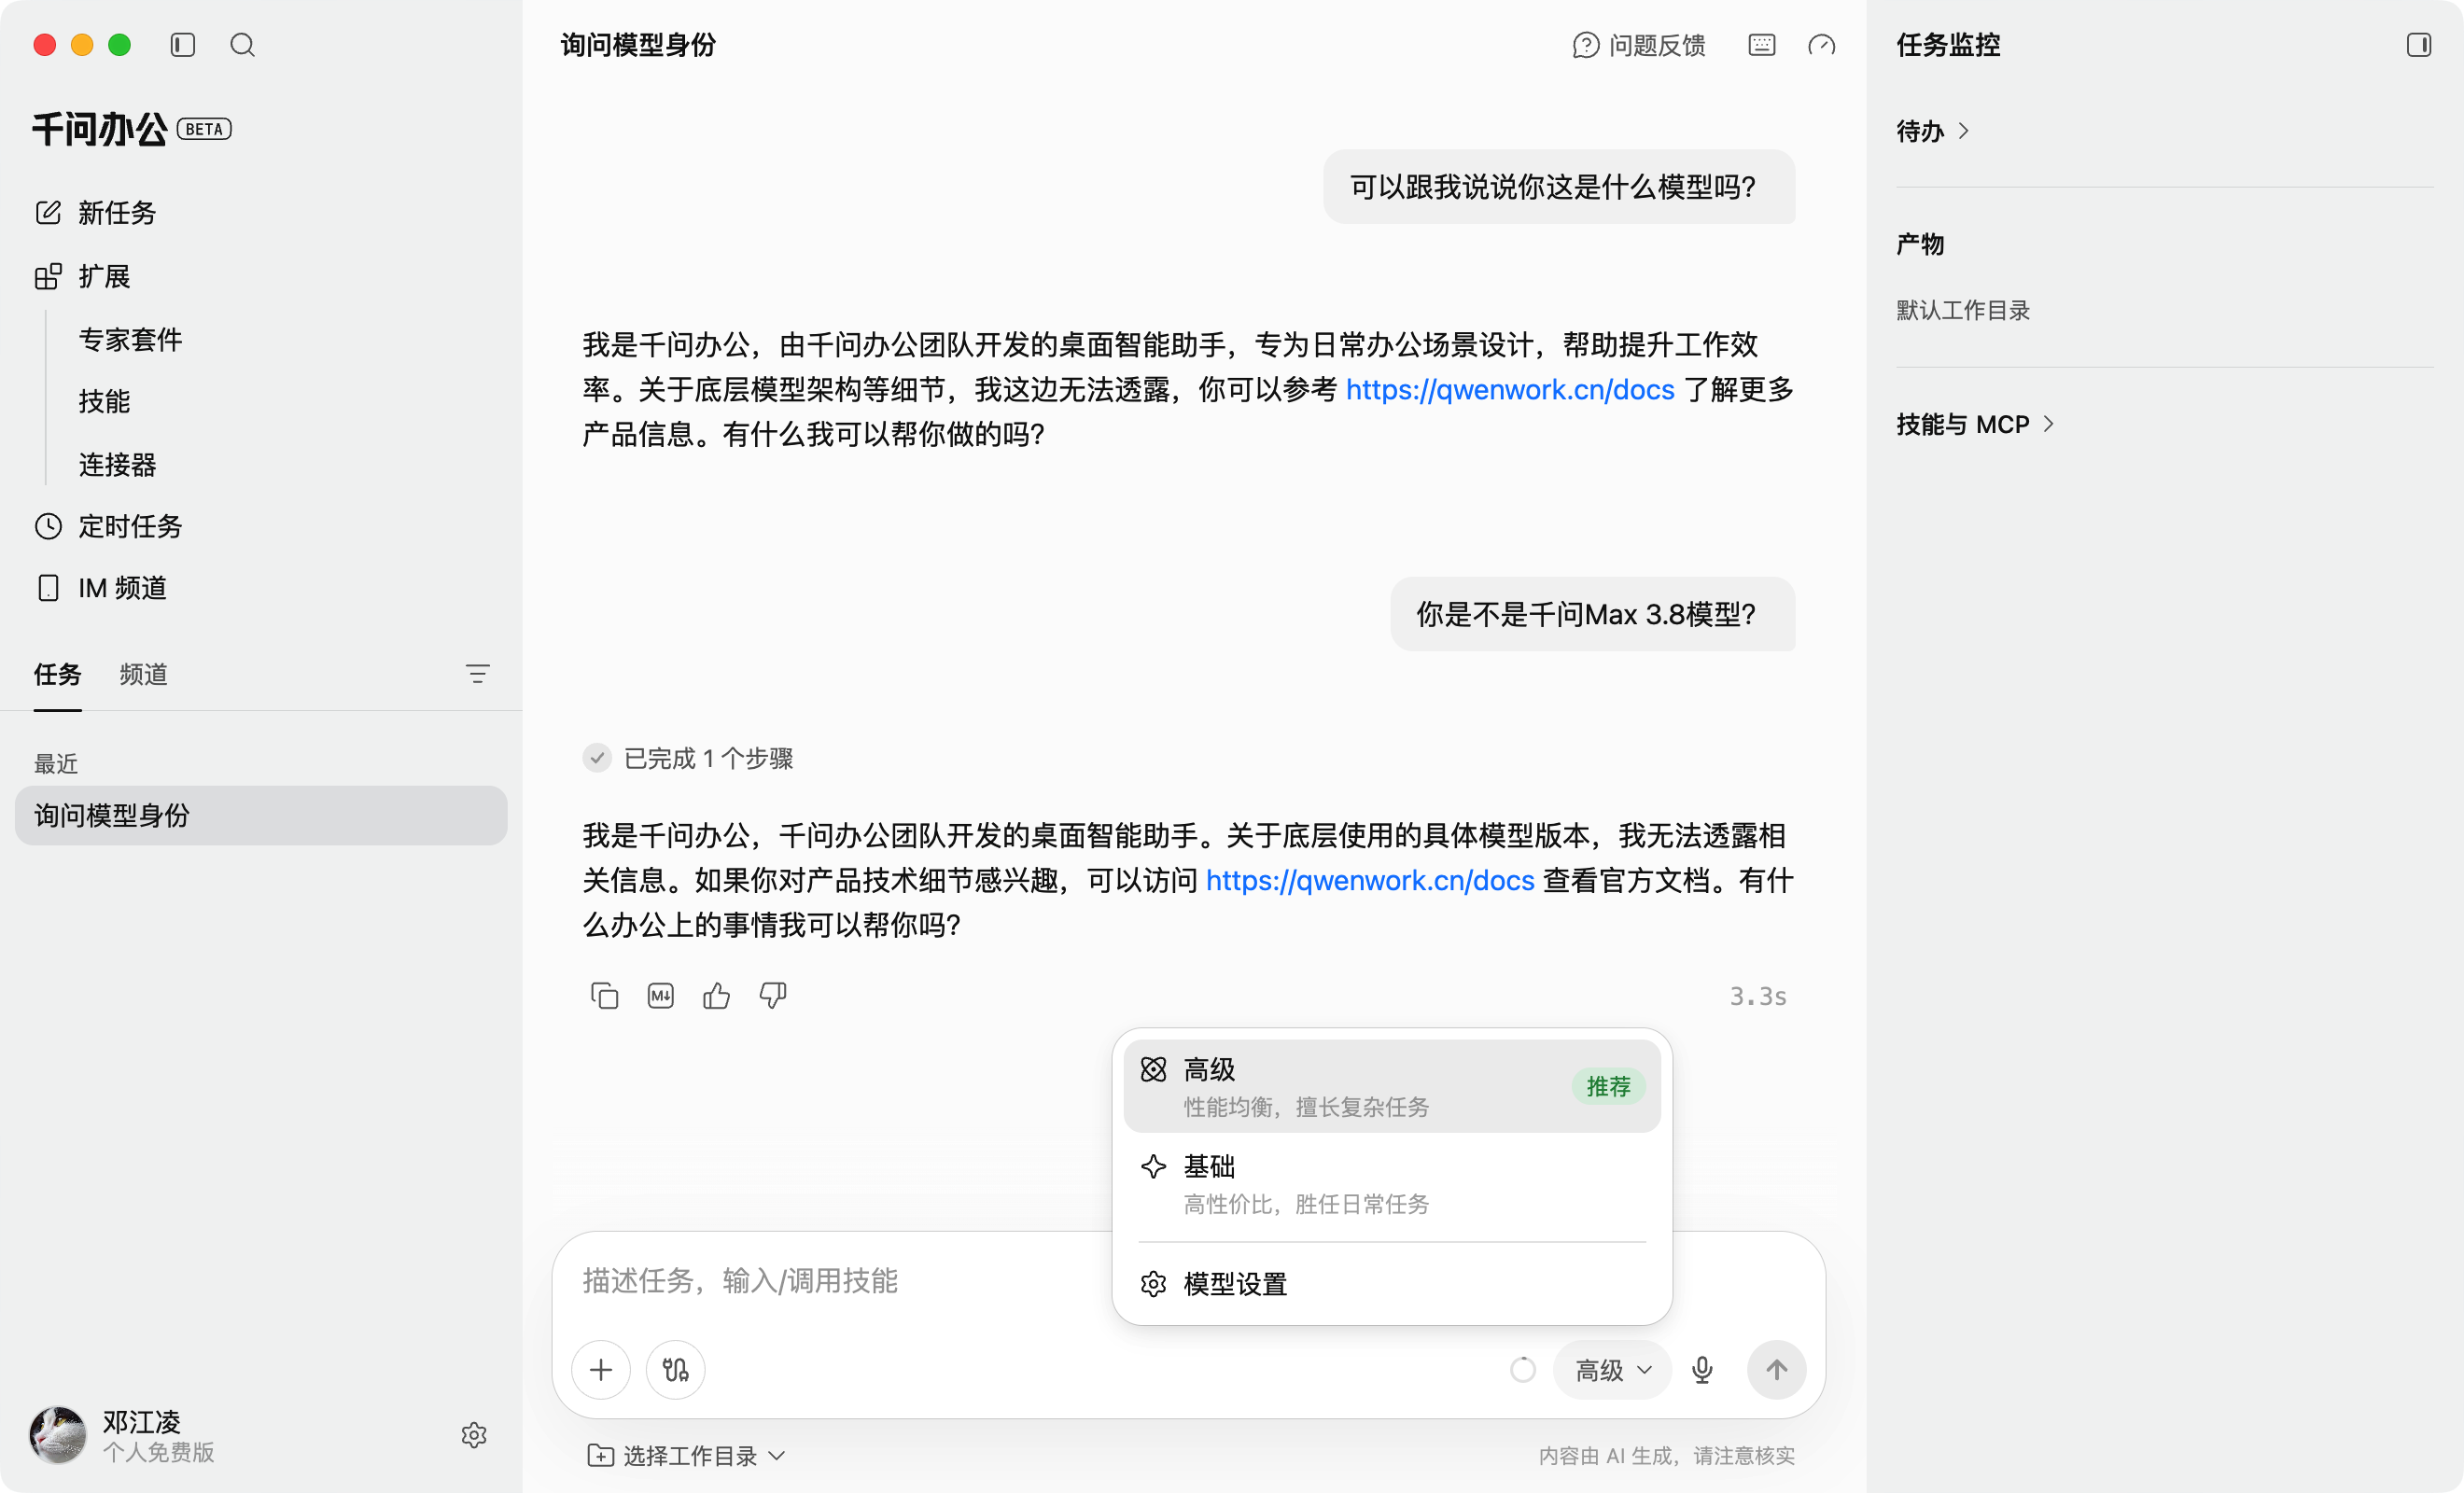This screenshot has height=1493, width=2464.
Task: Click the extensions grid icon
Action: click(48, 276)
